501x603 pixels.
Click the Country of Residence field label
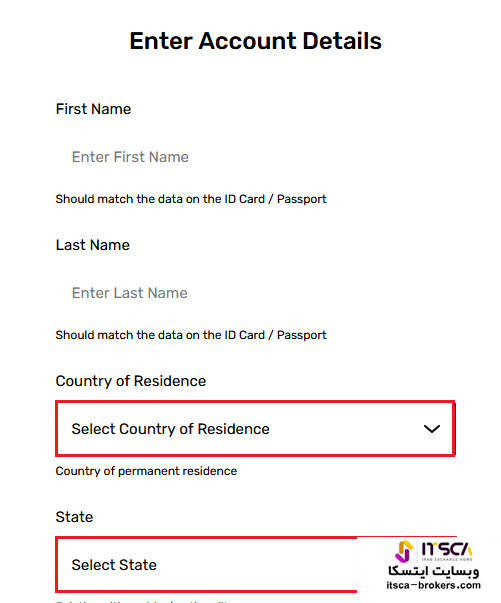pyautogui.click(x=131, y=381)
